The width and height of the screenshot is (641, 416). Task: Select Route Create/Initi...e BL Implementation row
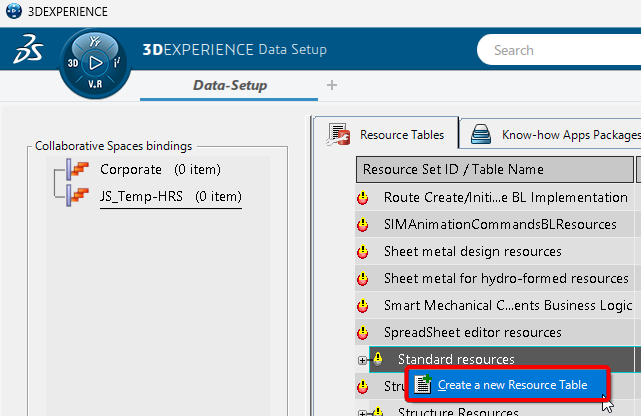tap(495, 197)
